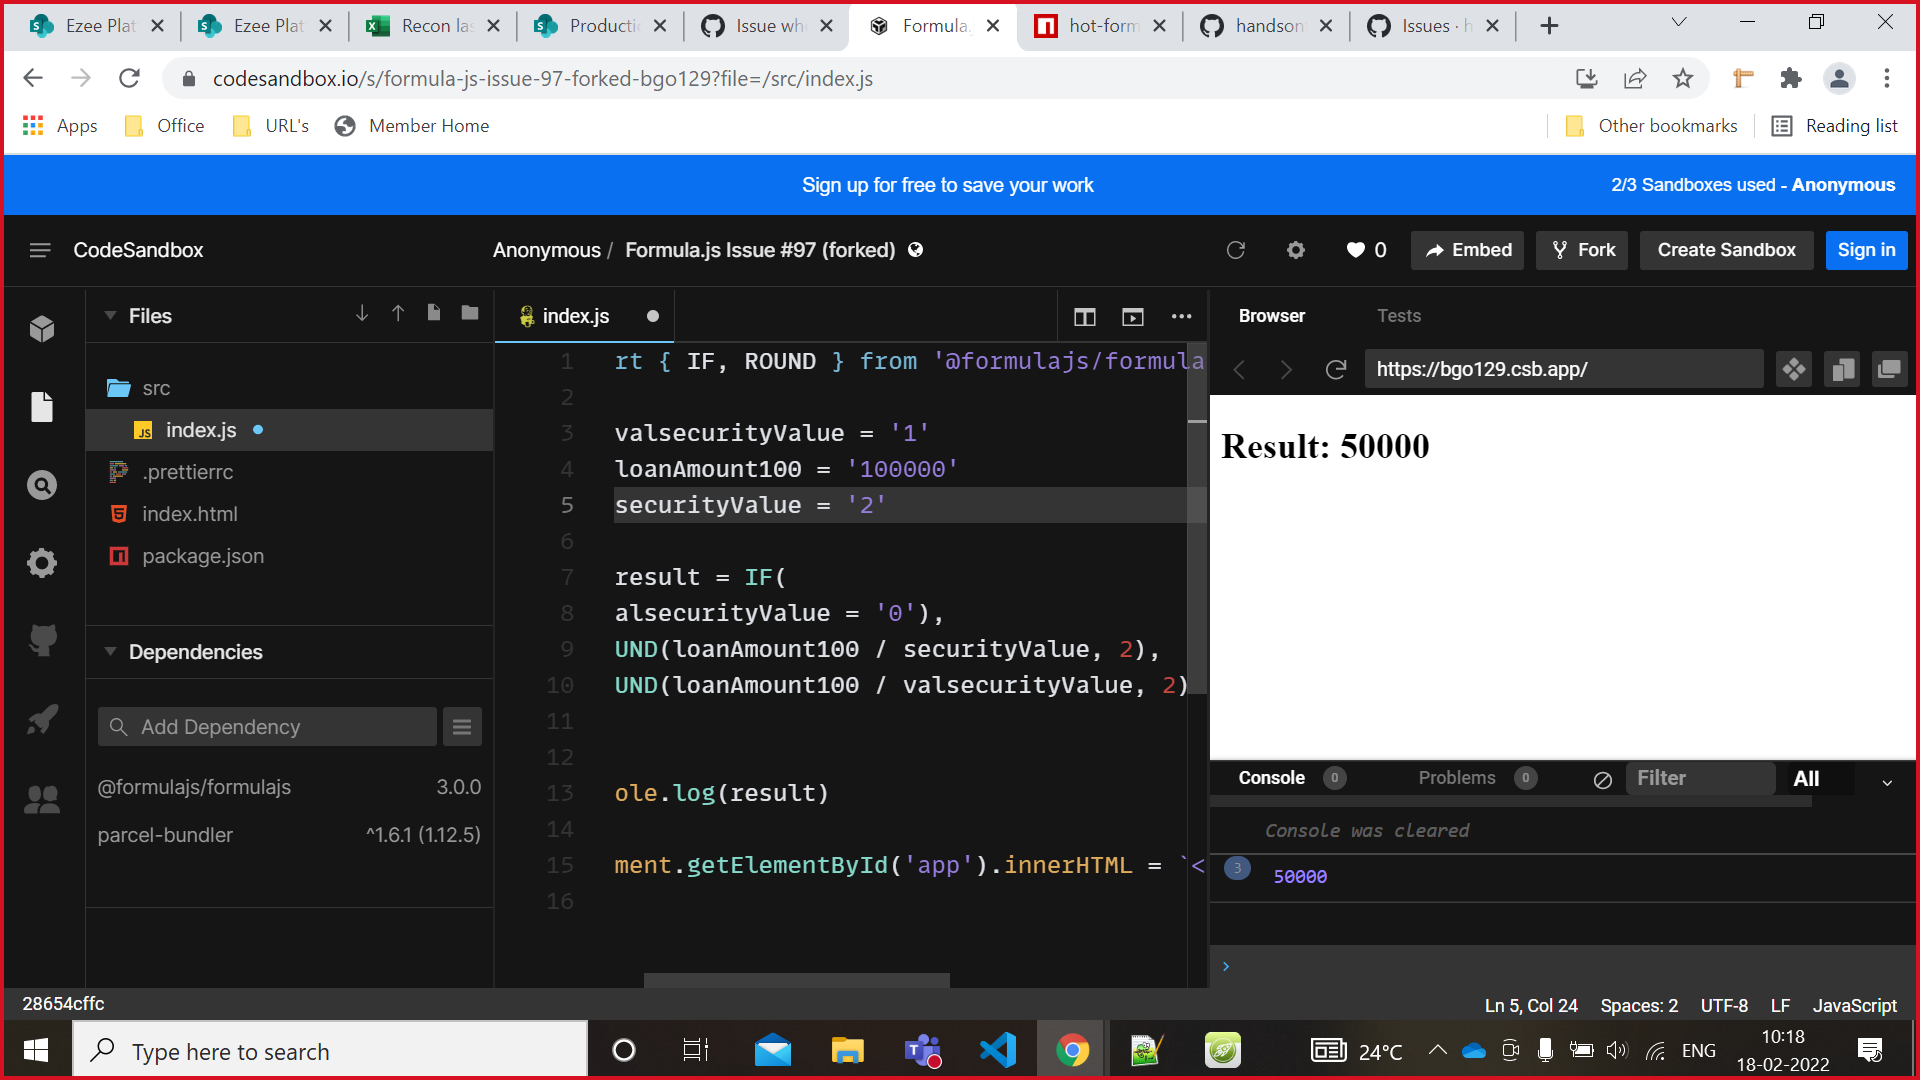Open the Search panel in CodeSandbox sidebar
Image resolution: width=1920 pixels, height=1080 pixels.
click(x=42, y=484)
